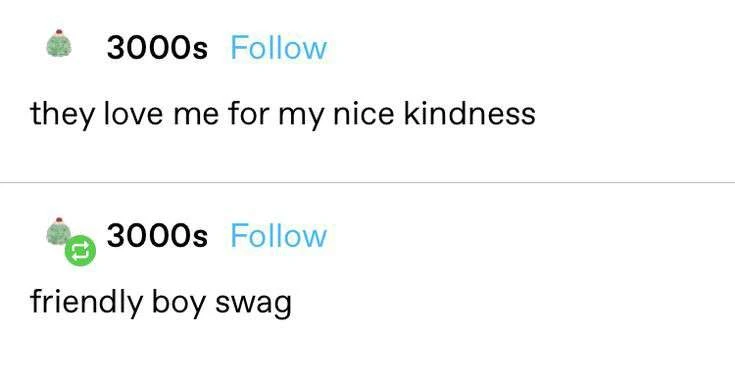Viewport: 735px width, 381px height.
Task: Click the word 'they' starting the first post
Action: click(62, 115)
